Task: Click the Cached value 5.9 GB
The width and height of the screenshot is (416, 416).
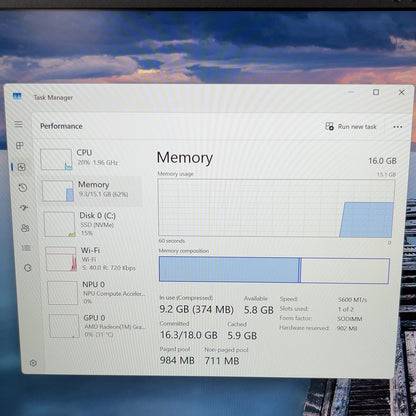Action: pyautogui.click(x=242, y=335)
